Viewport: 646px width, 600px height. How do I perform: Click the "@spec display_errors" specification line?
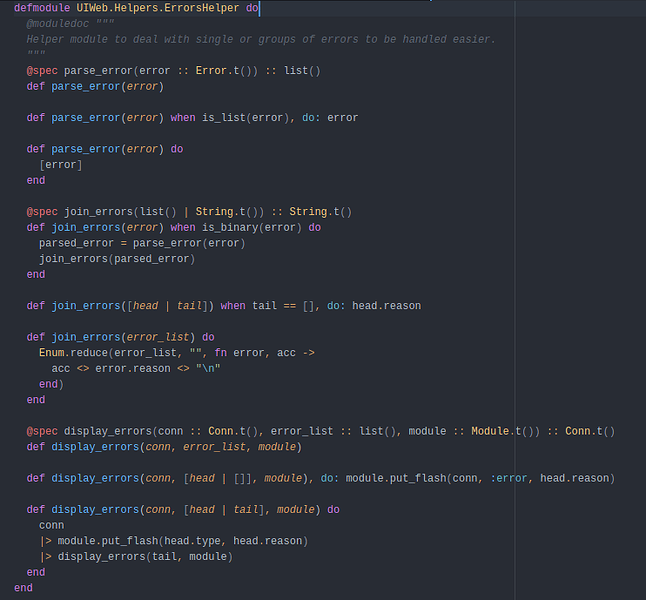point(321,431)
